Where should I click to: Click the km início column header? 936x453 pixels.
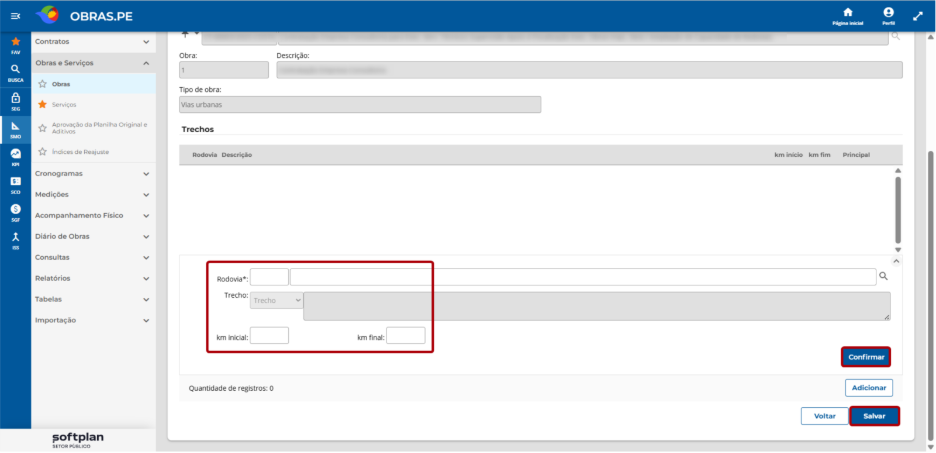[x=789, y=155]
